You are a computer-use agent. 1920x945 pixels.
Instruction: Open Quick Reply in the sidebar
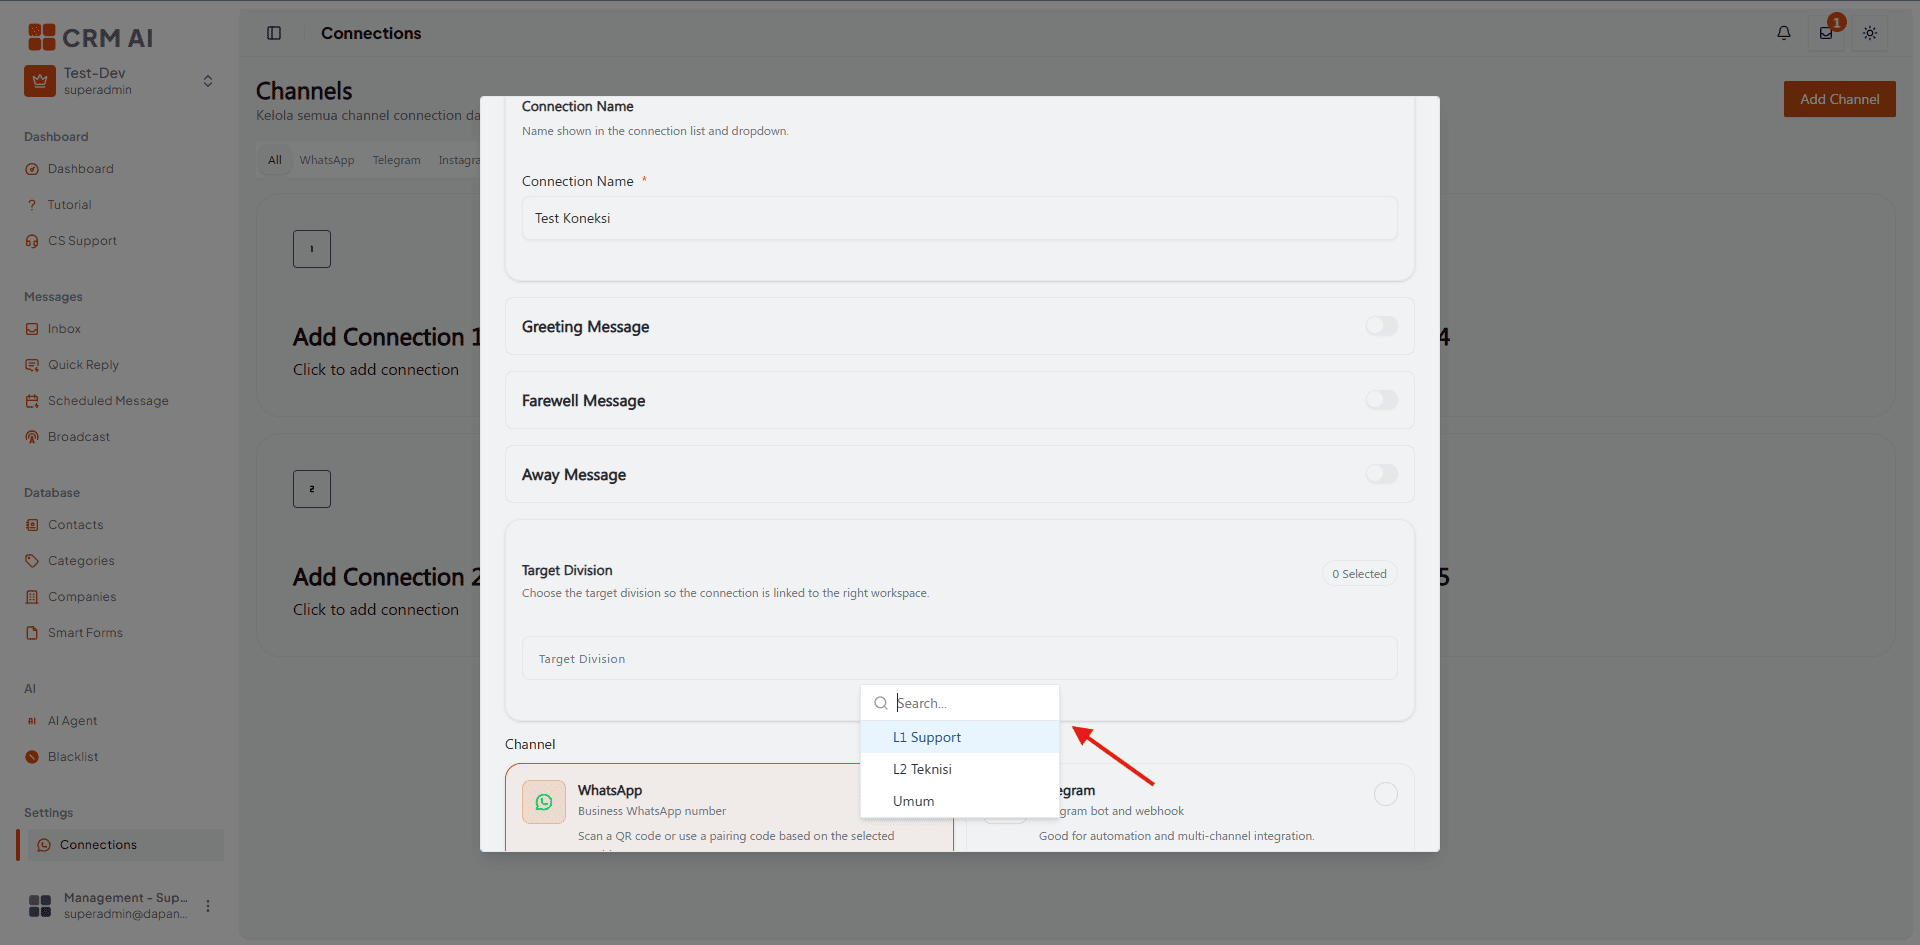(x=83, y=365)
